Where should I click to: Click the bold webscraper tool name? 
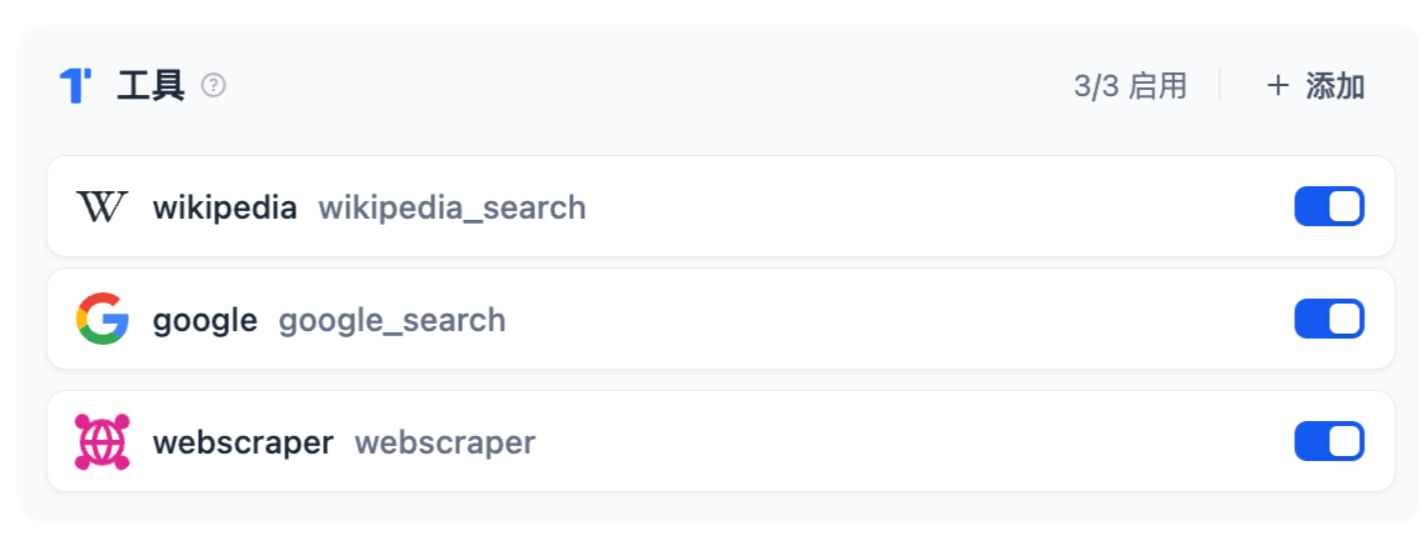tap(243, 442)
